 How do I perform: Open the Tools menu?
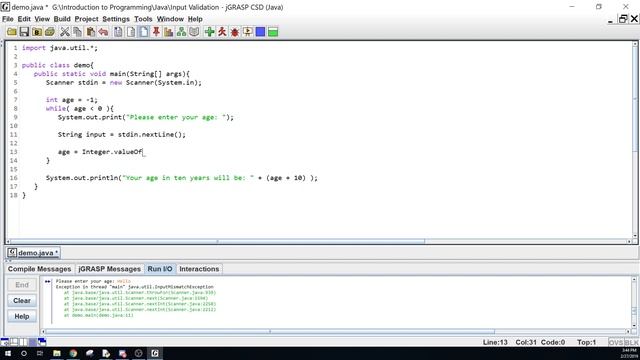pos(143,19)
